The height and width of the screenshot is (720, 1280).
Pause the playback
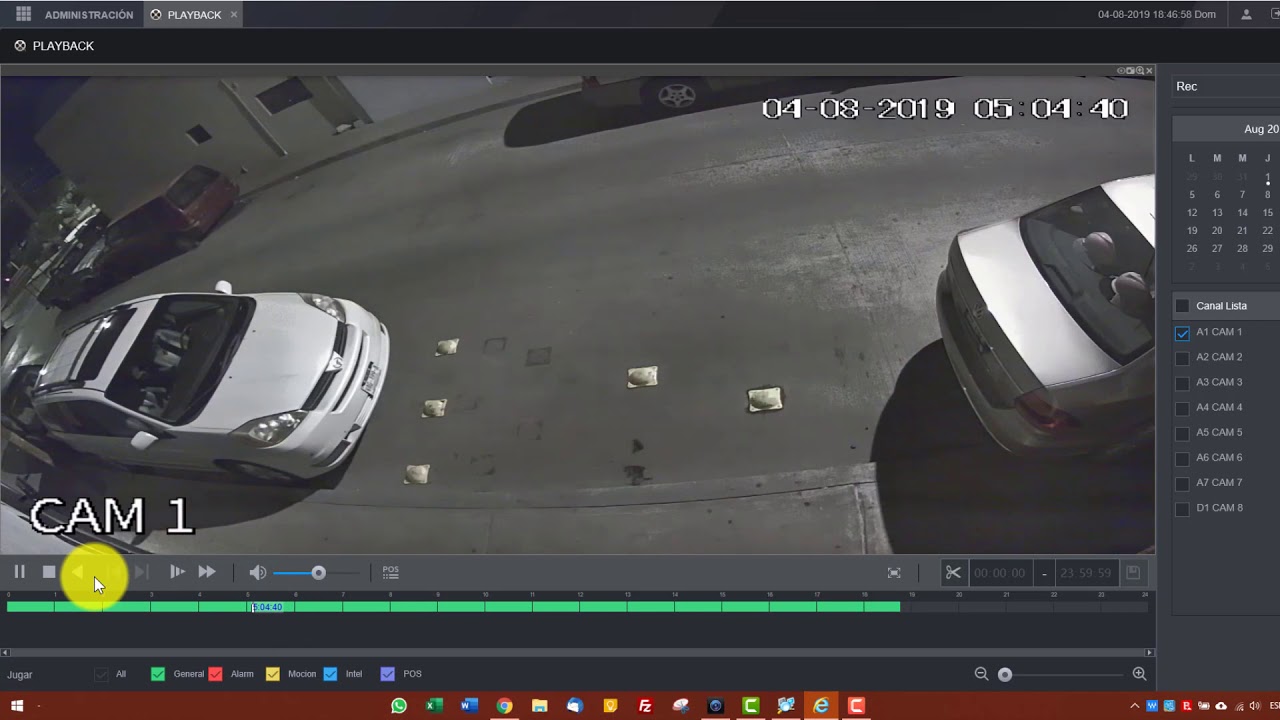19,572
